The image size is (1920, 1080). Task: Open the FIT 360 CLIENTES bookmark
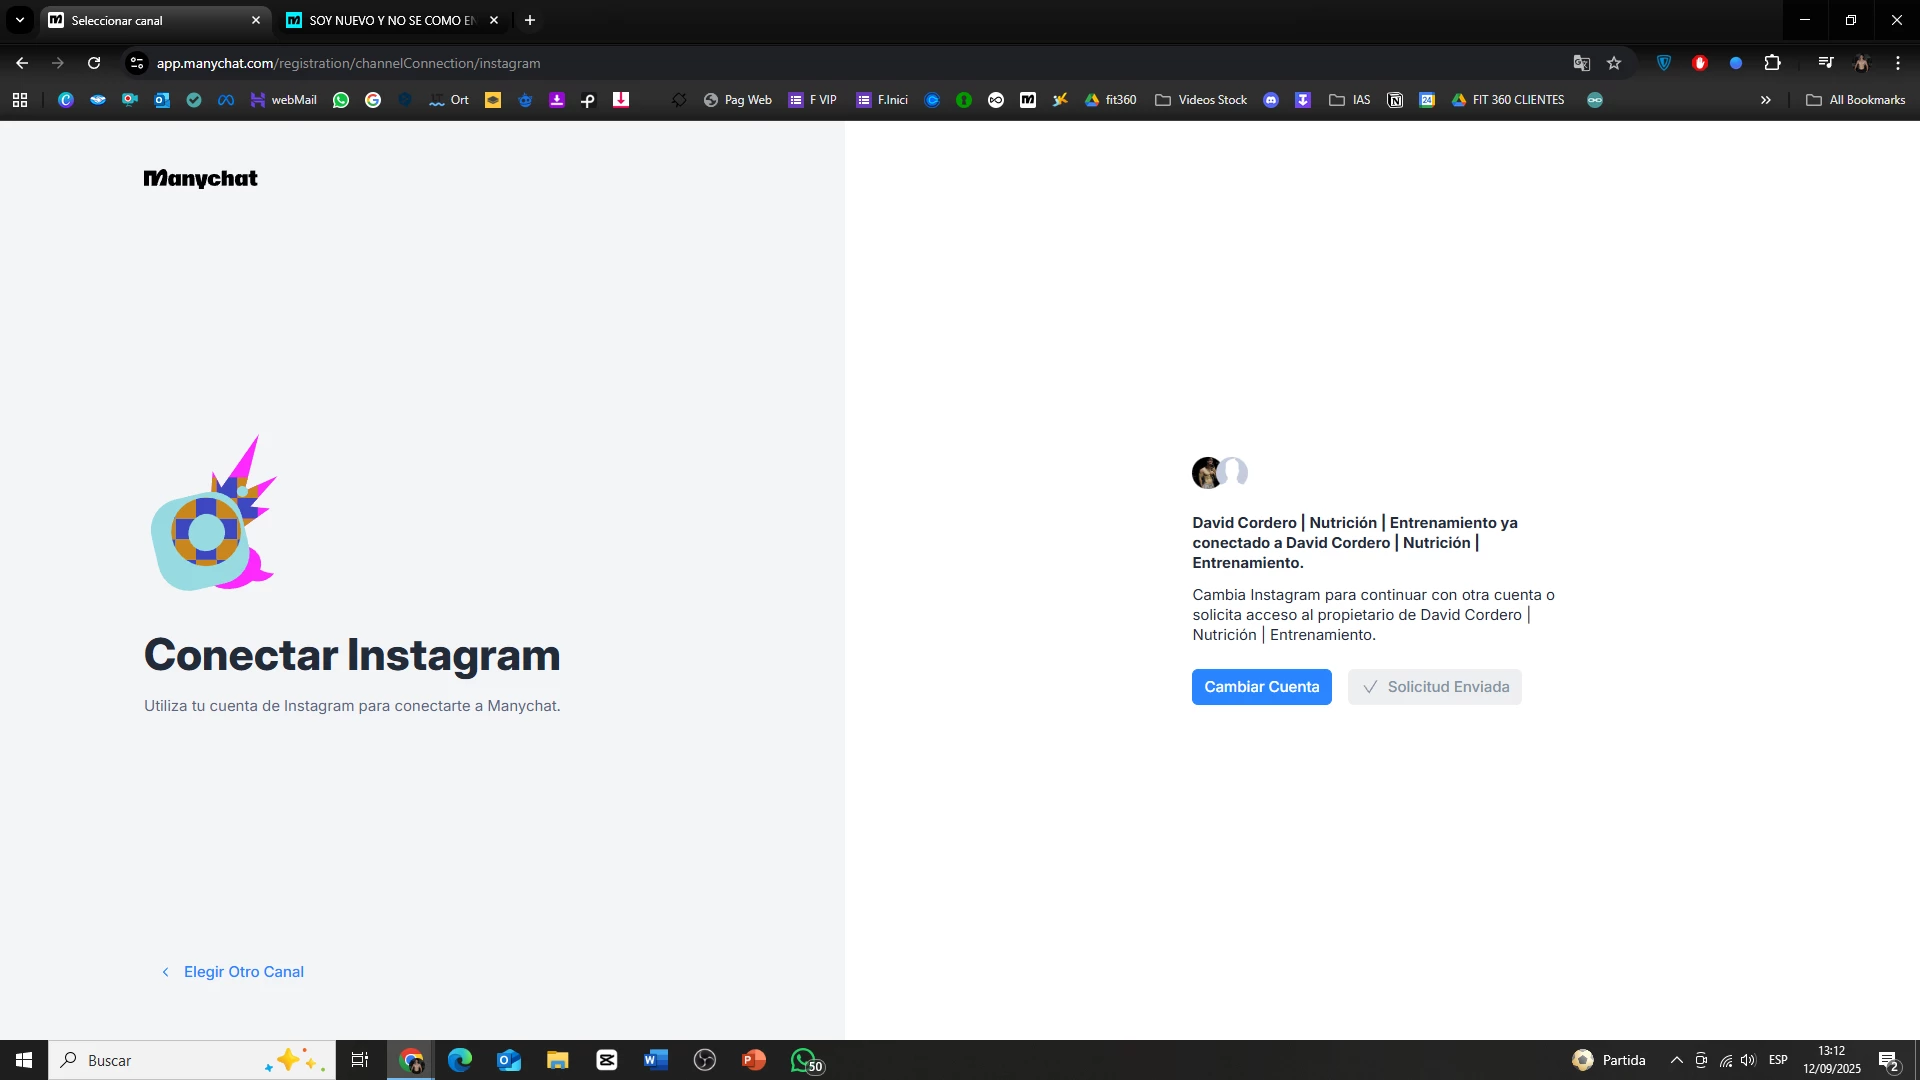pos(1508,100)
